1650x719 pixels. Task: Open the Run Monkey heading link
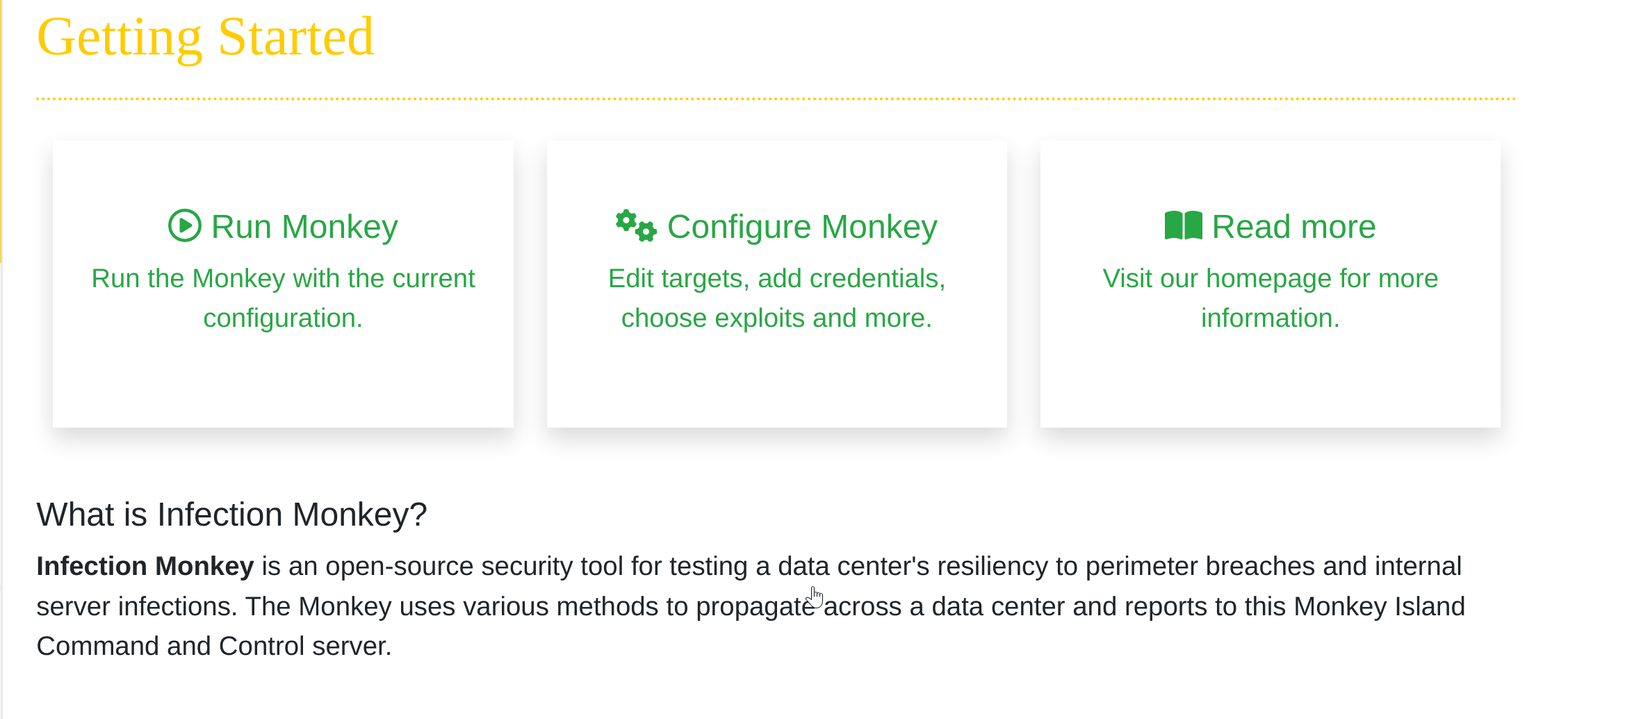pos(304,227)
